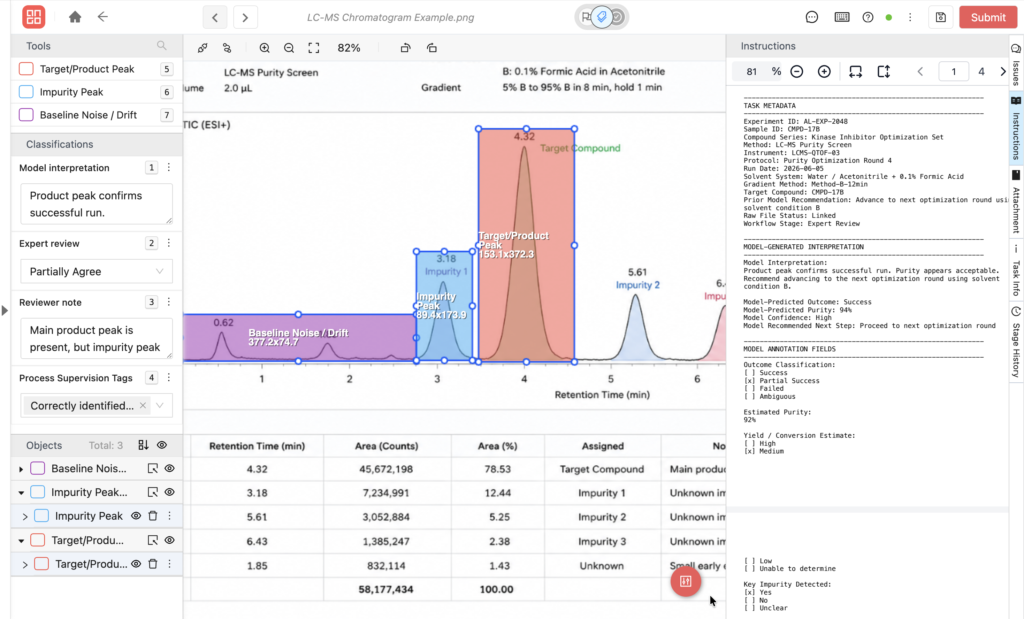Hide the Target/Product object

pyautogui.click(x=136, y=563)
